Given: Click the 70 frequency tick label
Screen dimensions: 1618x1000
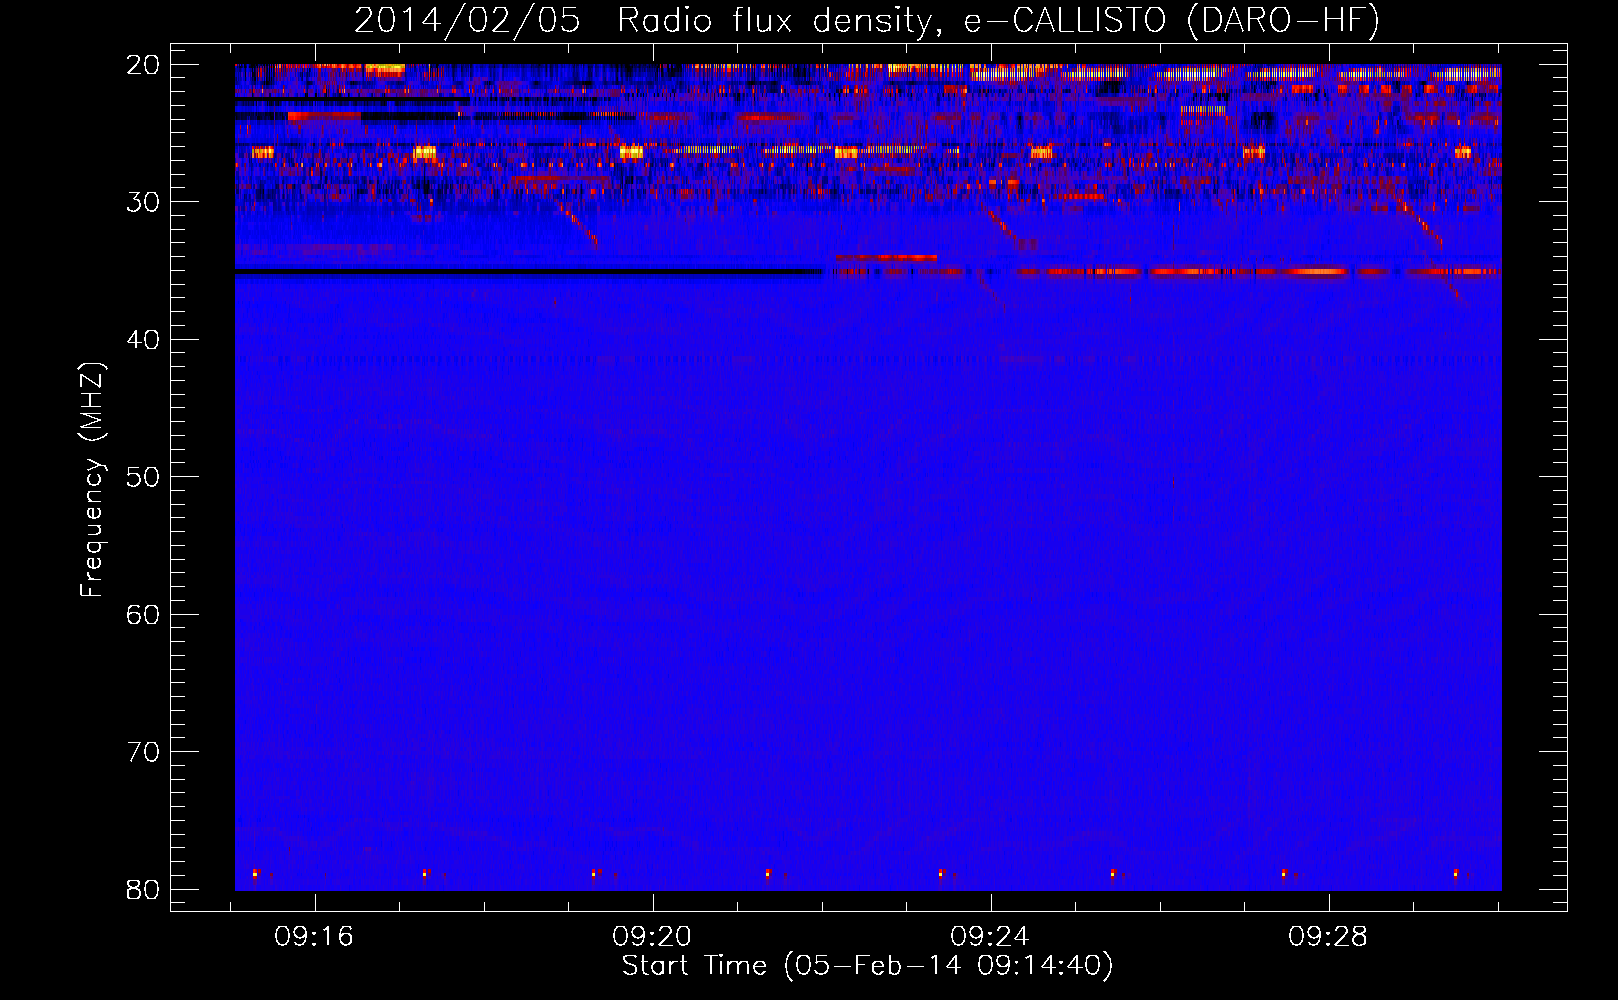Looking at the screenshot, I should point(143,752).
